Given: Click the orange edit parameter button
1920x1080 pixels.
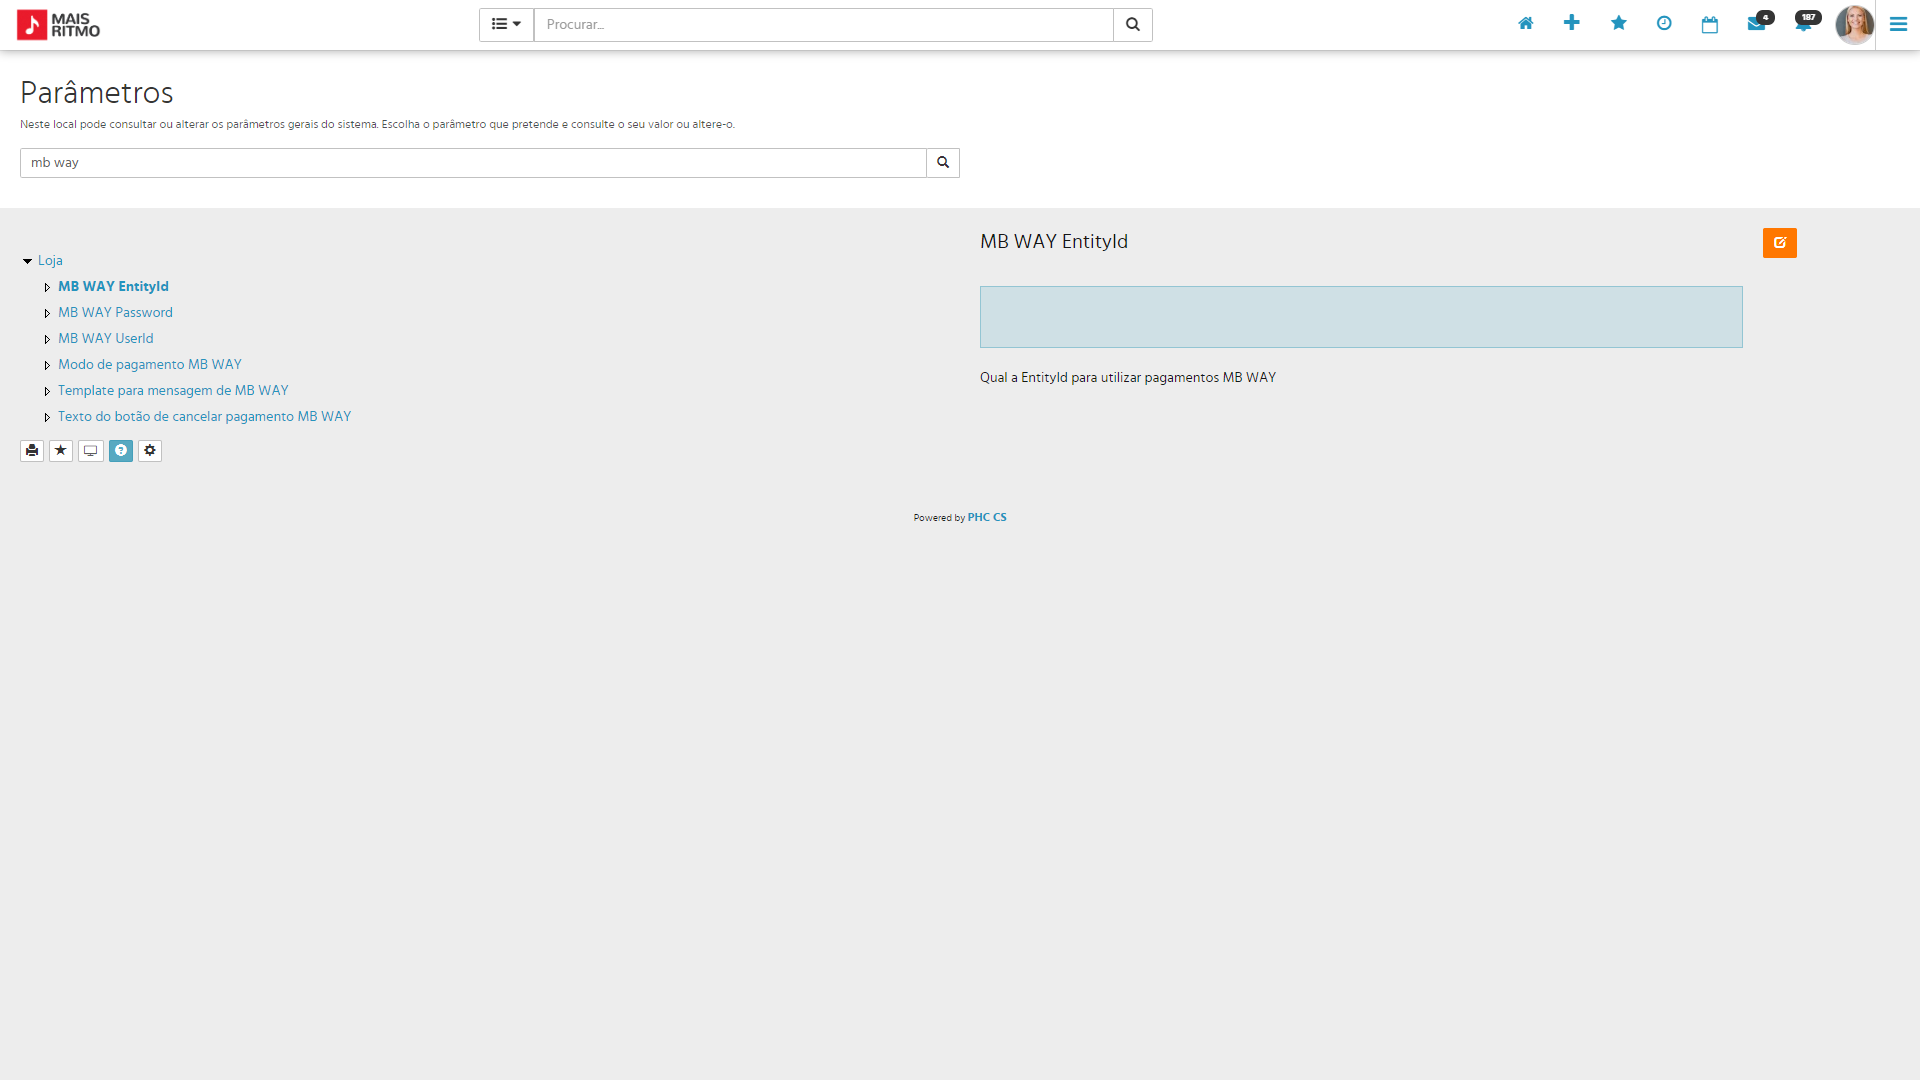Looking at the screenshot, I should click(1780, 243).
